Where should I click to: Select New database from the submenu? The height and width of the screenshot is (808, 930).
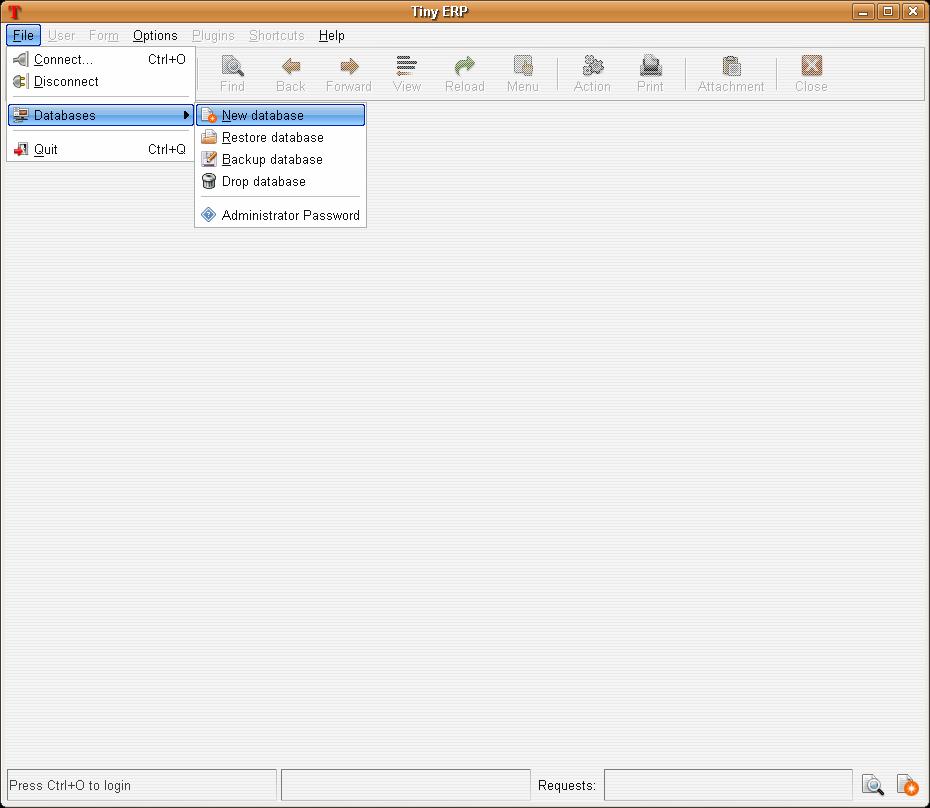[281, 115]
